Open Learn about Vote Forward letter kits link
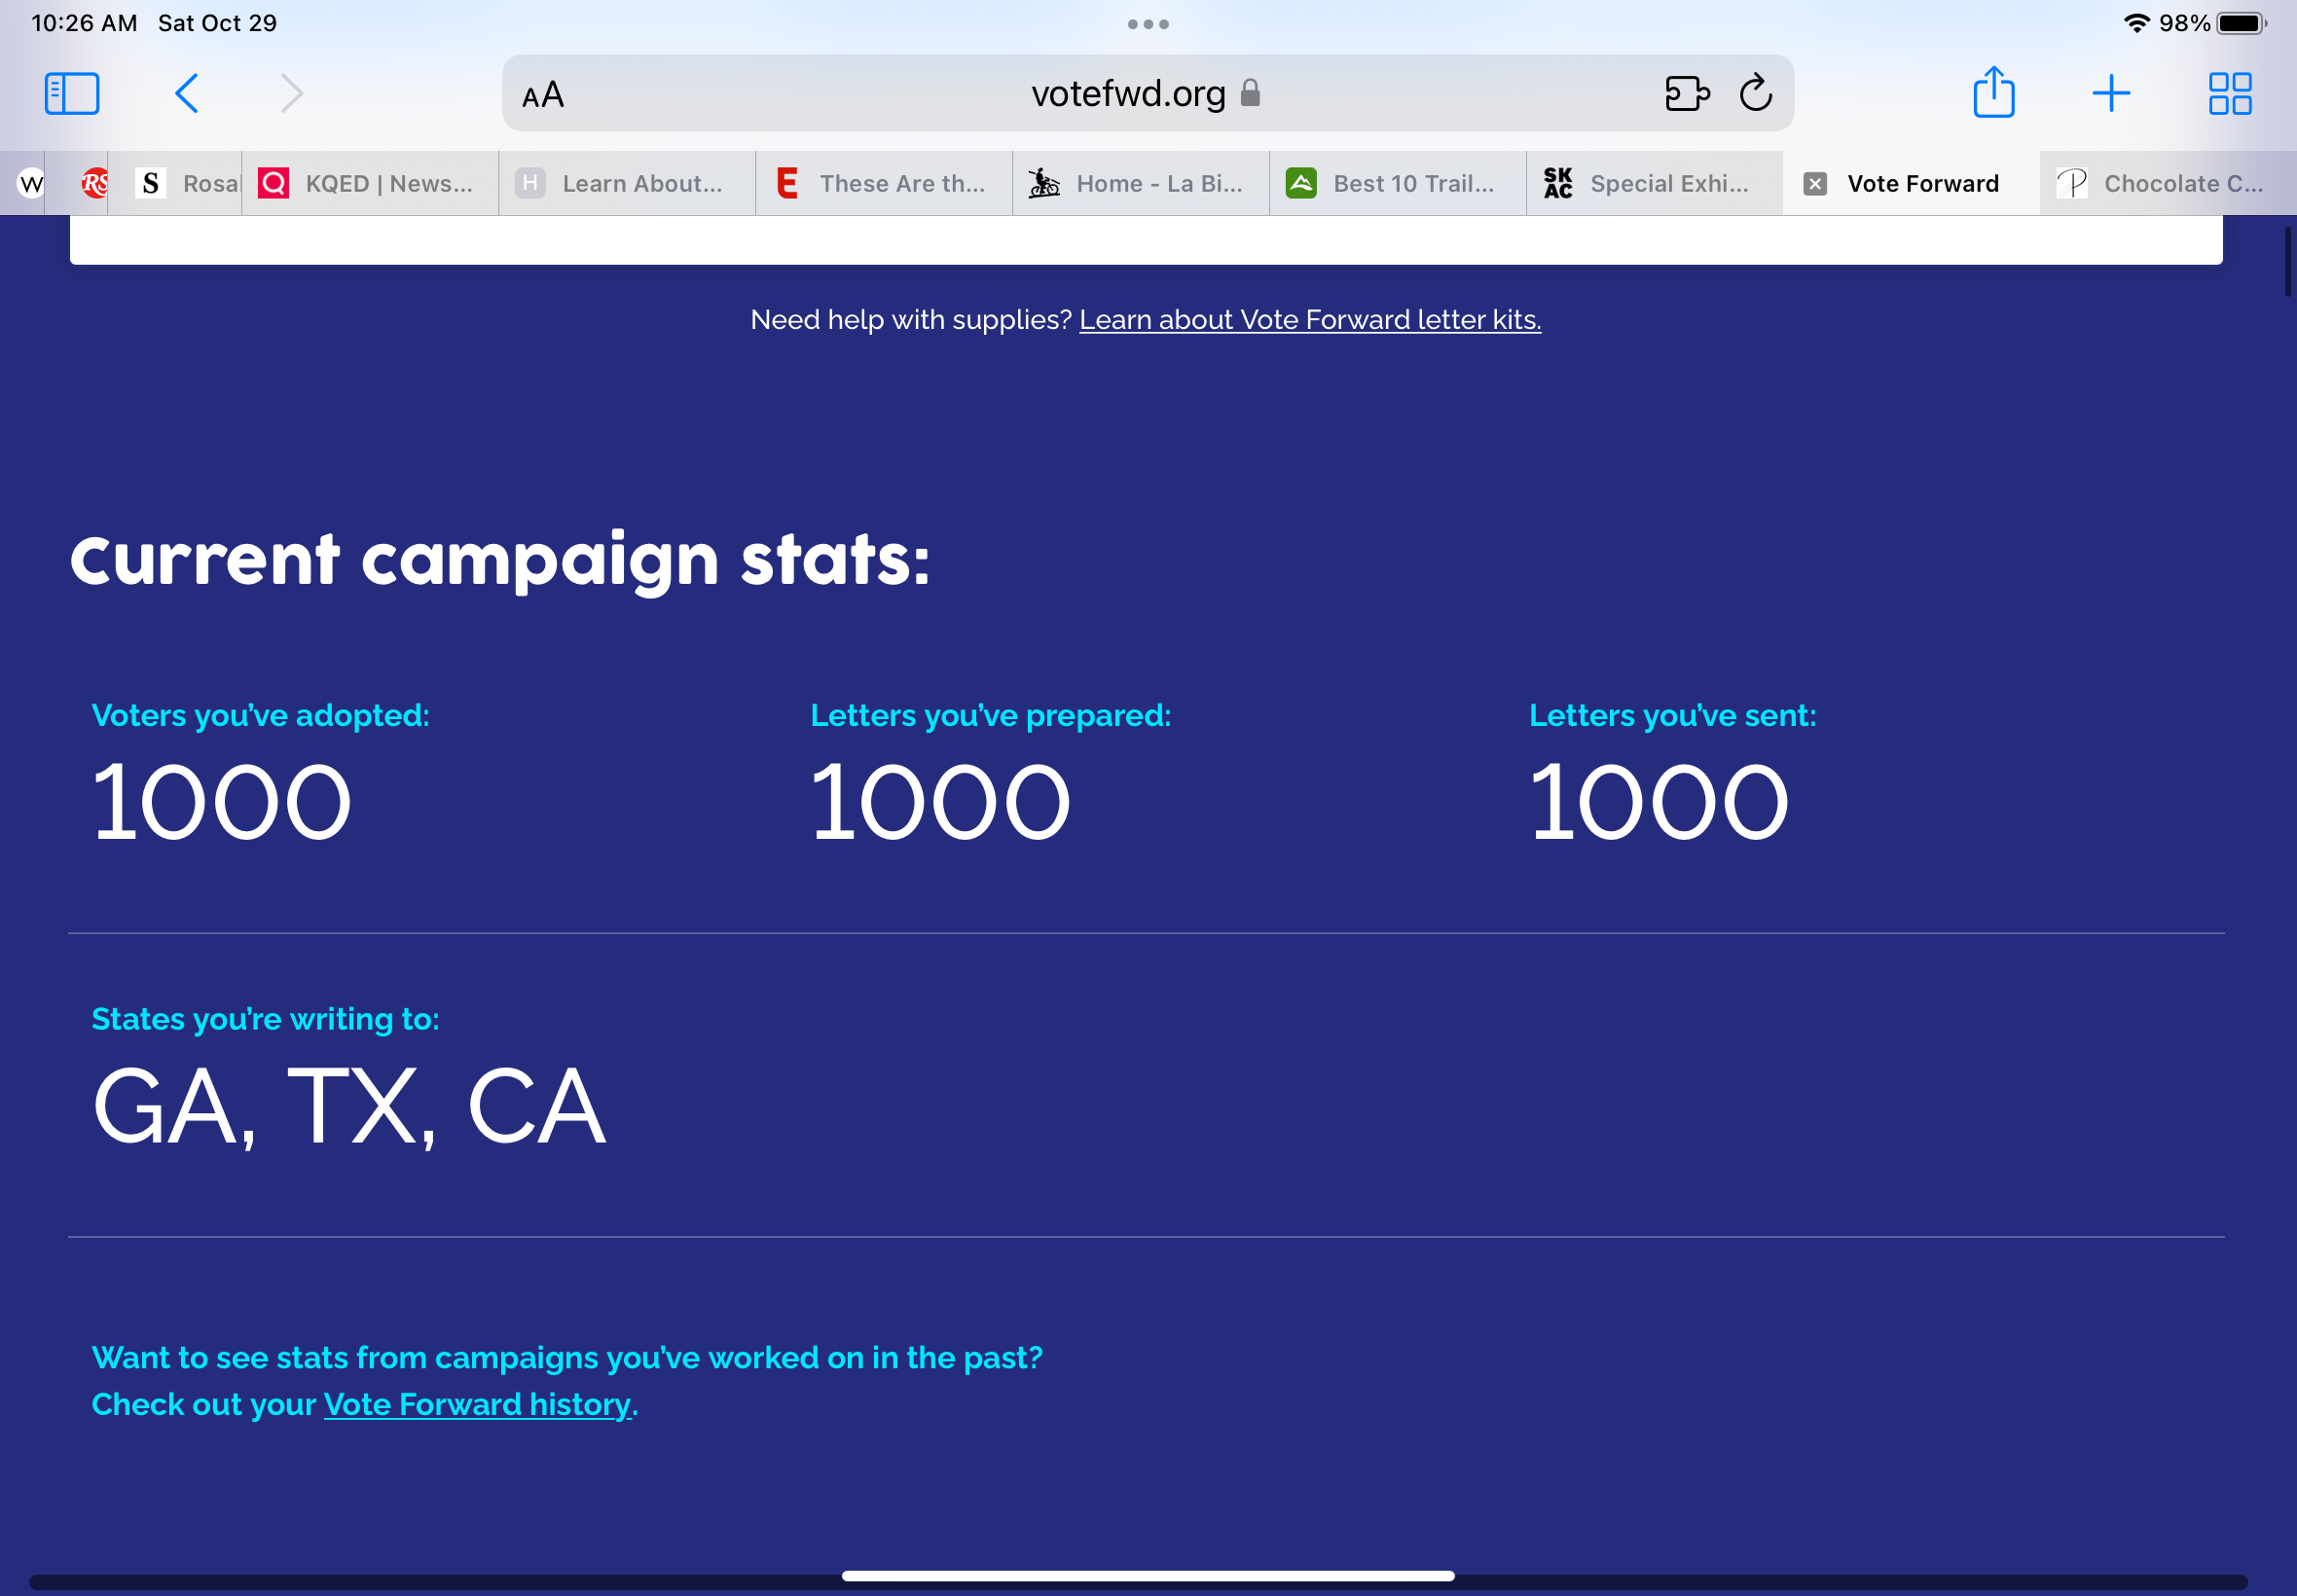Viewport: 2297px width, 1596px height. (x=1310, y=320)
